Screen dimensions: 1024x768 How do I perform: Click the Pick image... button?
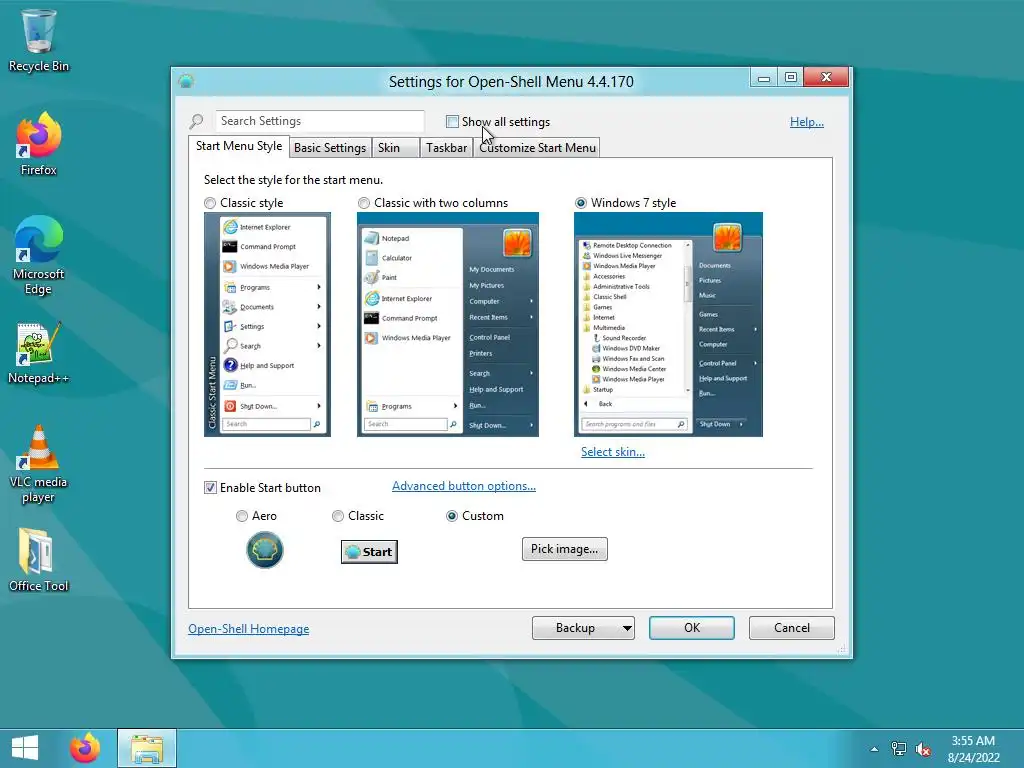[x=564, y=549]
